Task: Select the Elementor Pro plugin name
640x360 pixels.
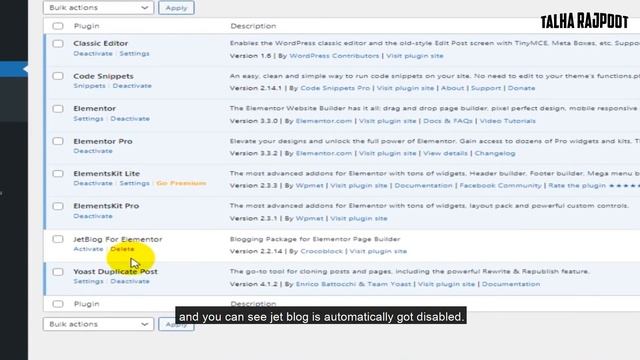Action: (x=103, y=141)
